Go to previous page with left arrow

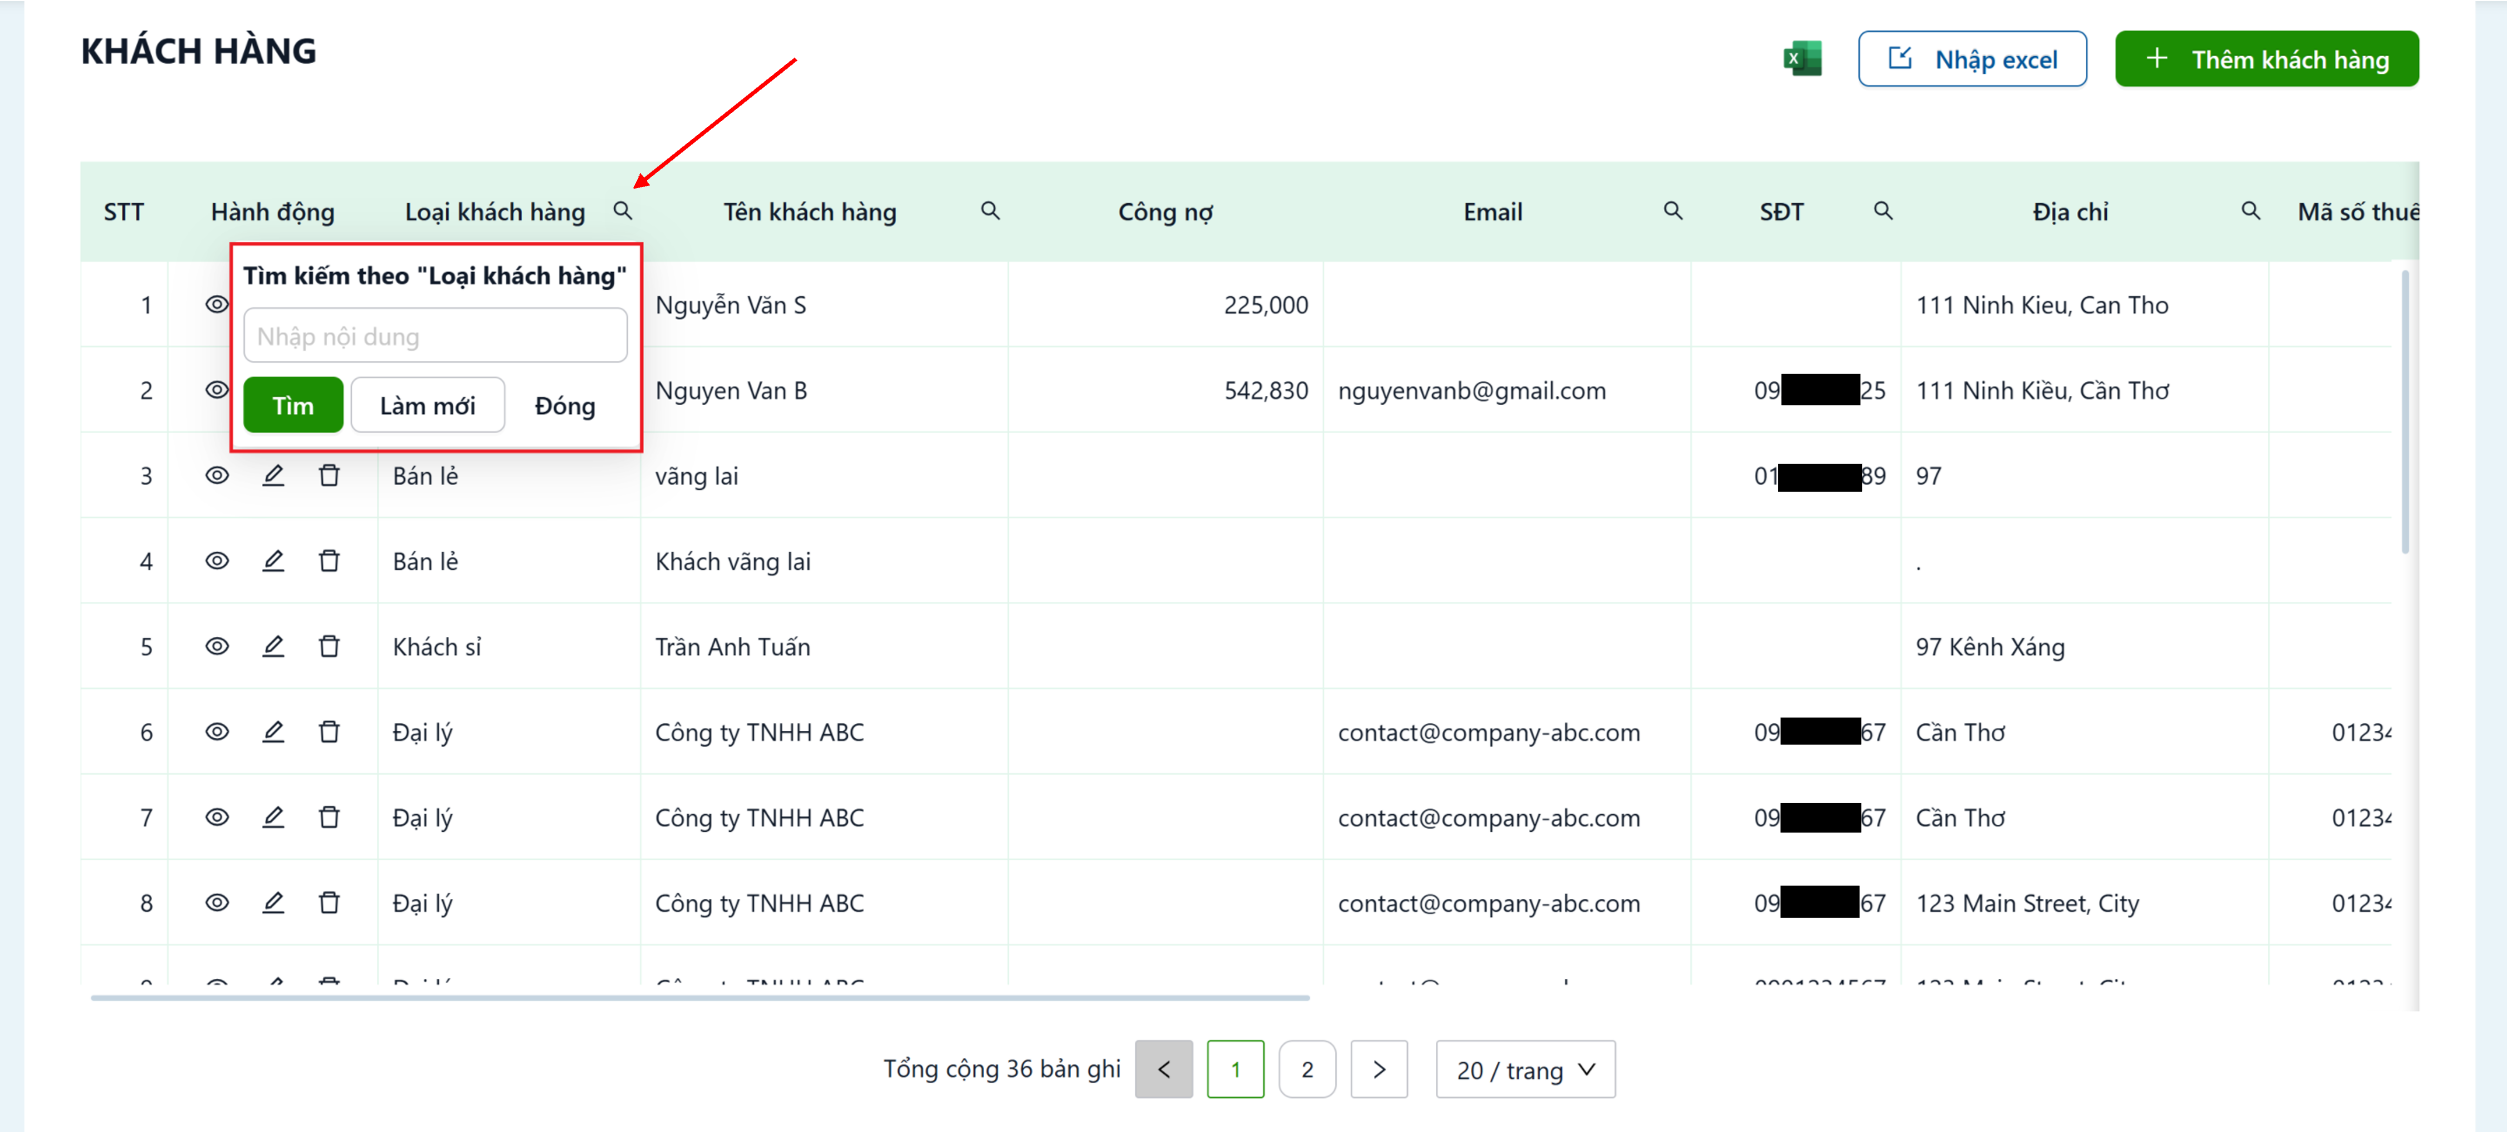pos(1164,1069)
